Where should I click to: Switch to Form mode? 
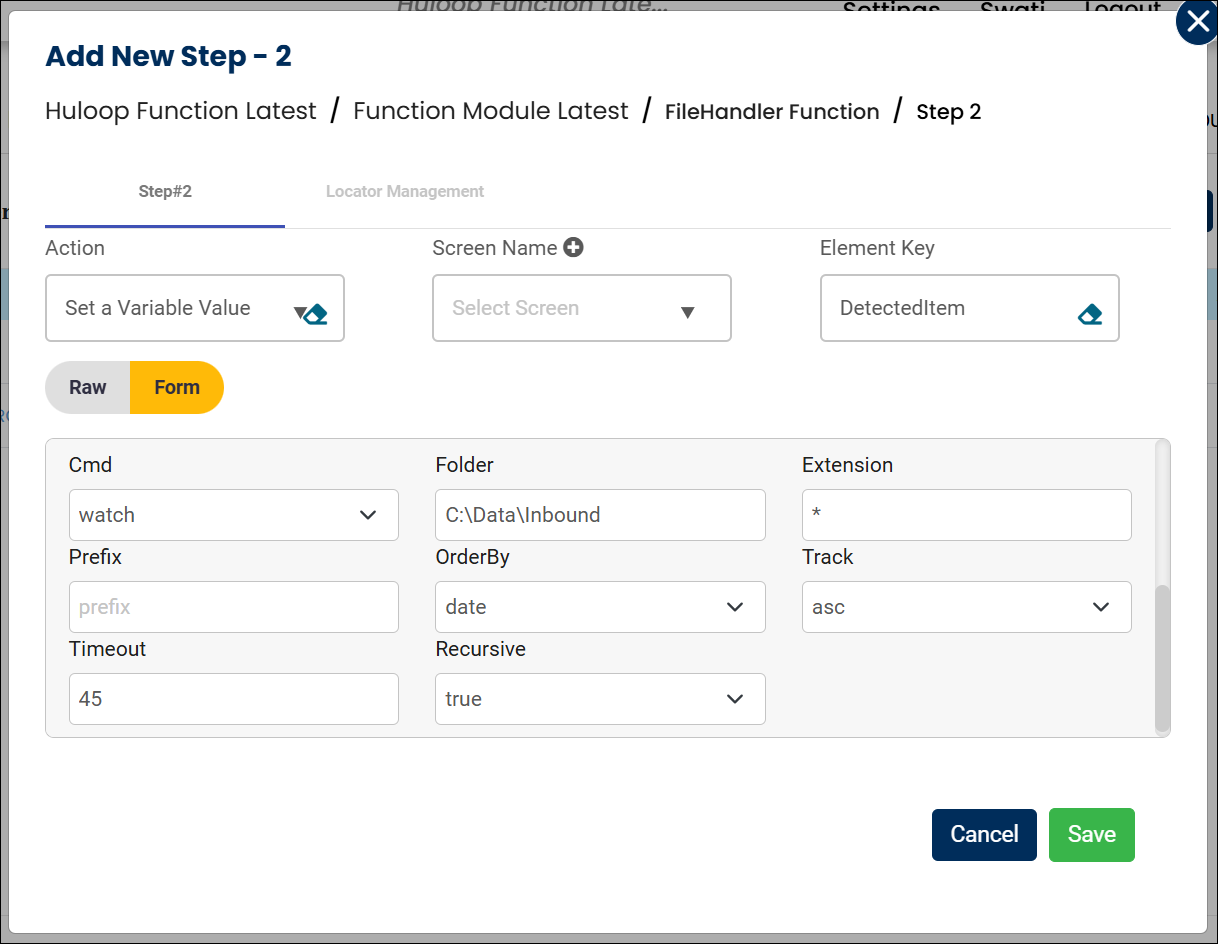[177, 387]
